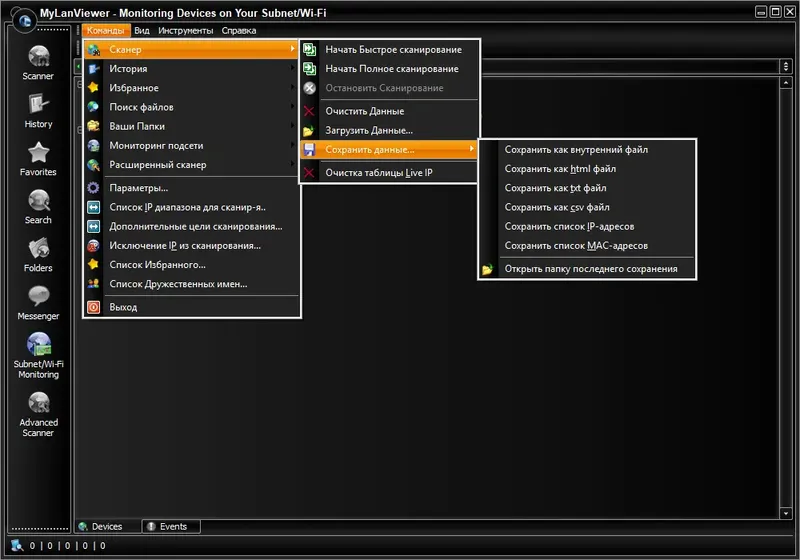Image resolution: width=800 pixels, height=560 pixels.
Task: Click the MyLanViewer application logo icon
Action: [24, 20]
